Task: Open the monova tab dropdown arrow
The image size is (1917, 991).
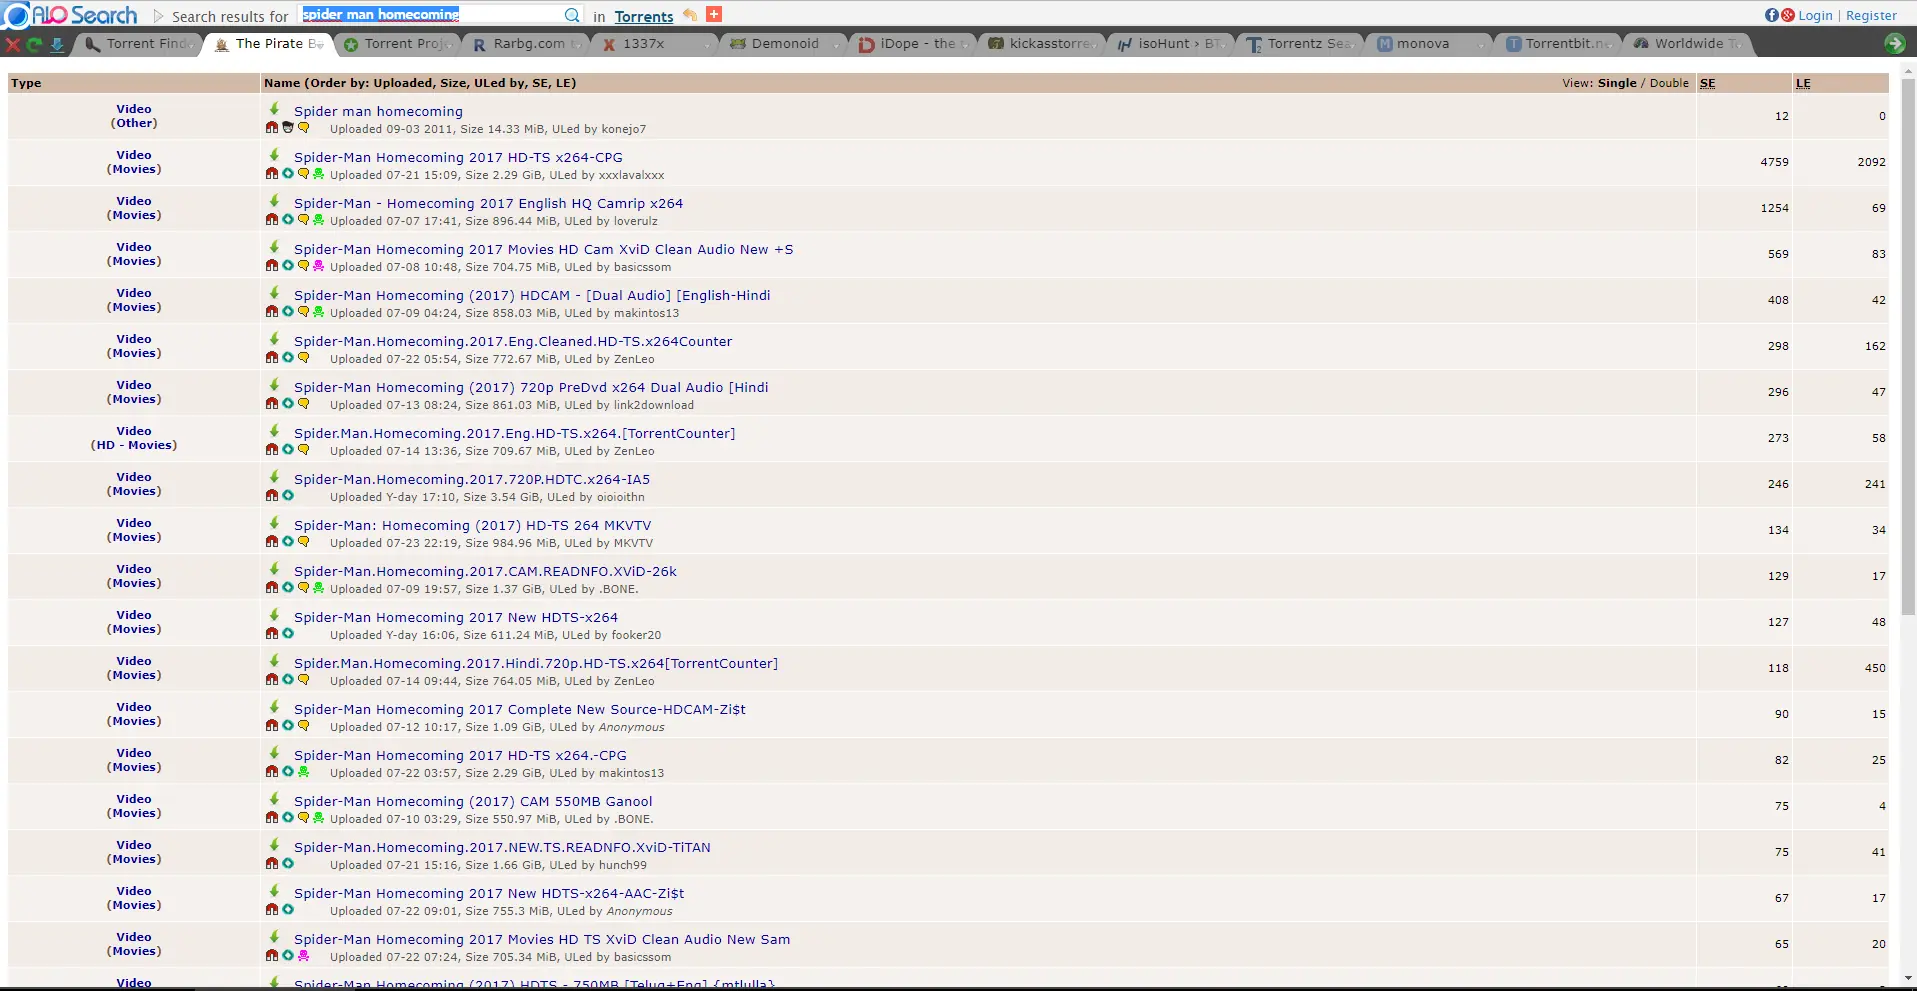Action: pyautogui.click(x=1480, y=44)
